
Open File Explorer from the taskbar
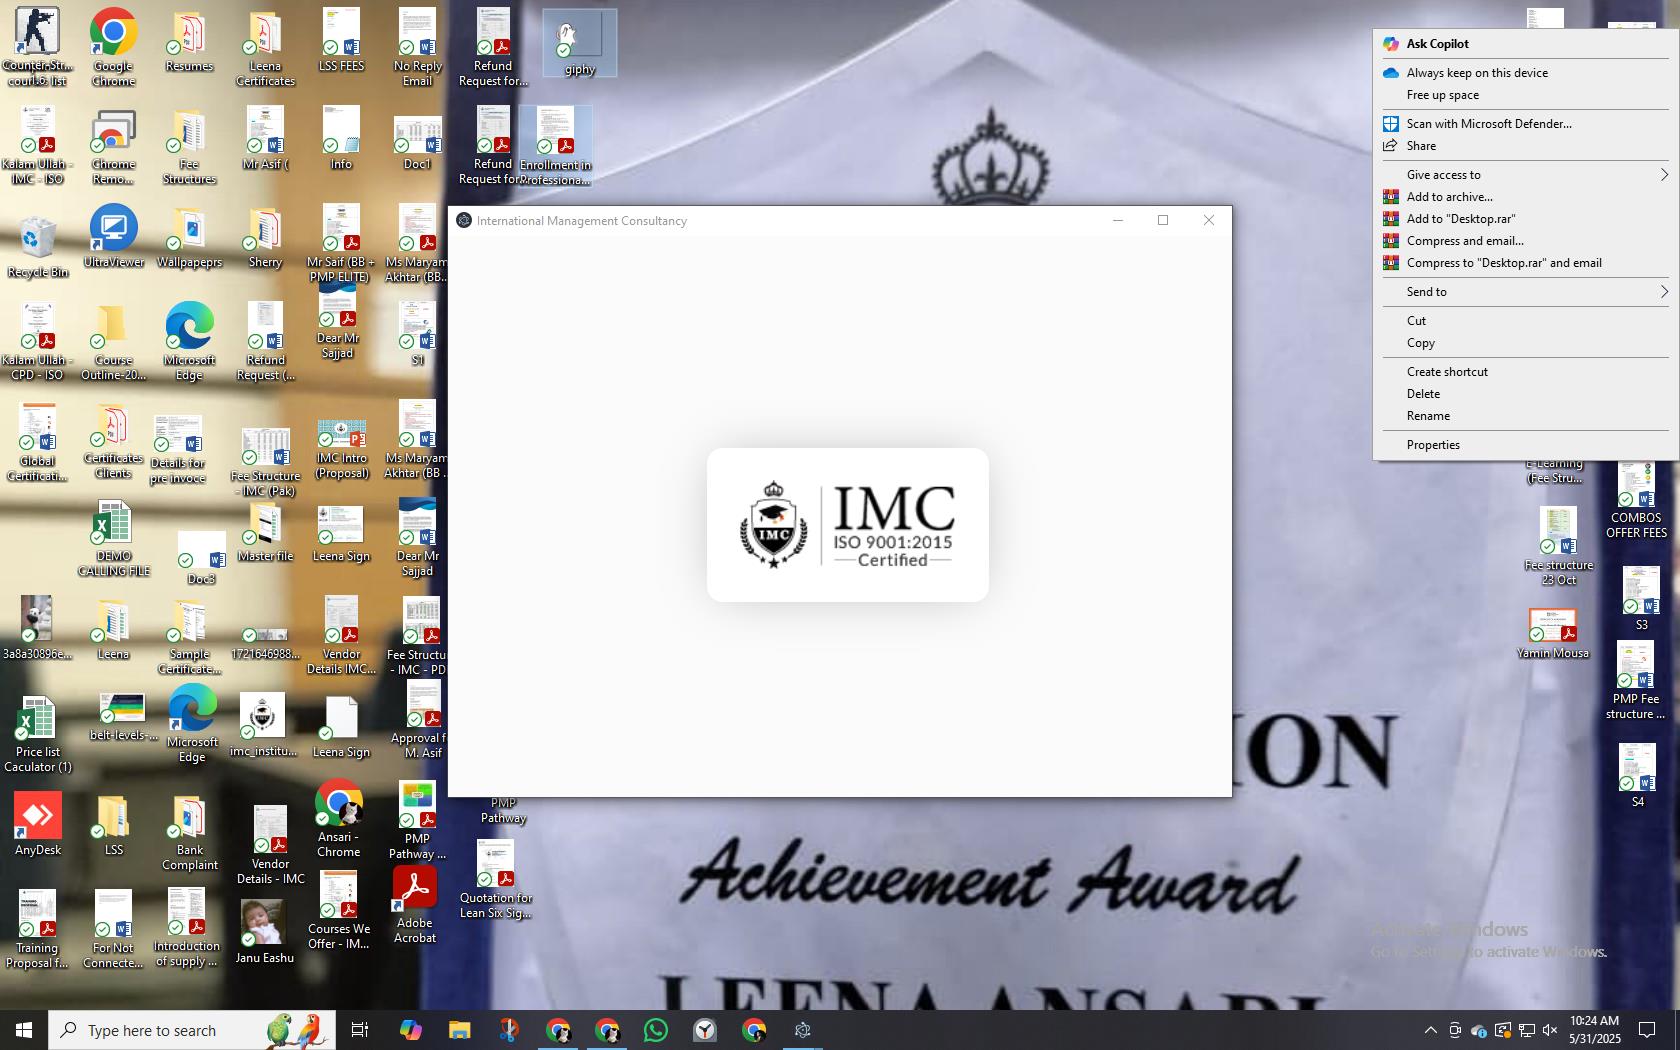[x=459, y=1030]
